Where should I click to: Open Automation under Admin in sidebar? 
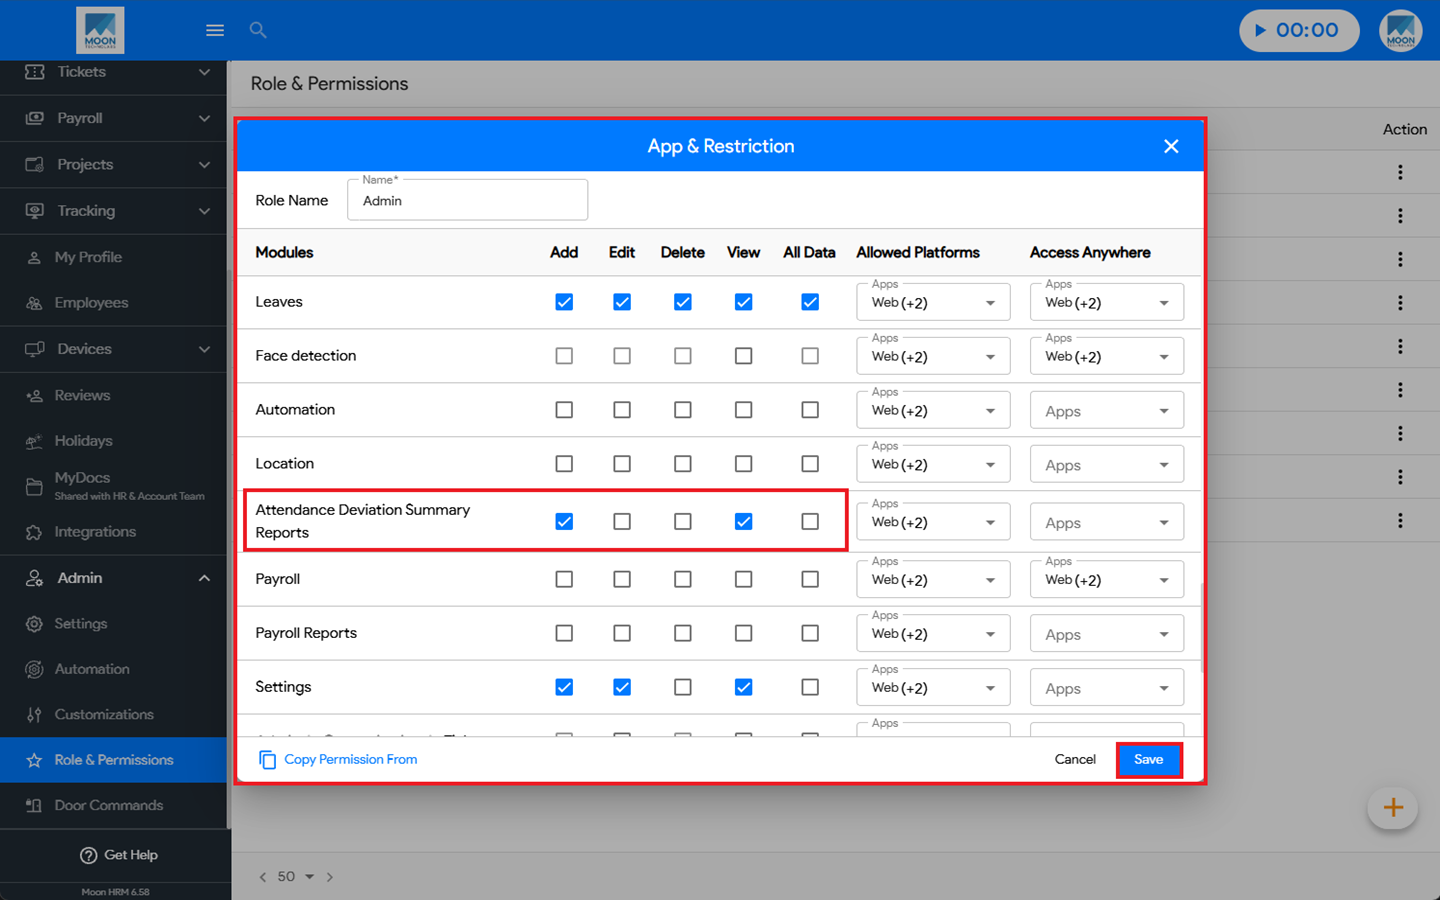click(x=92, y=669)
